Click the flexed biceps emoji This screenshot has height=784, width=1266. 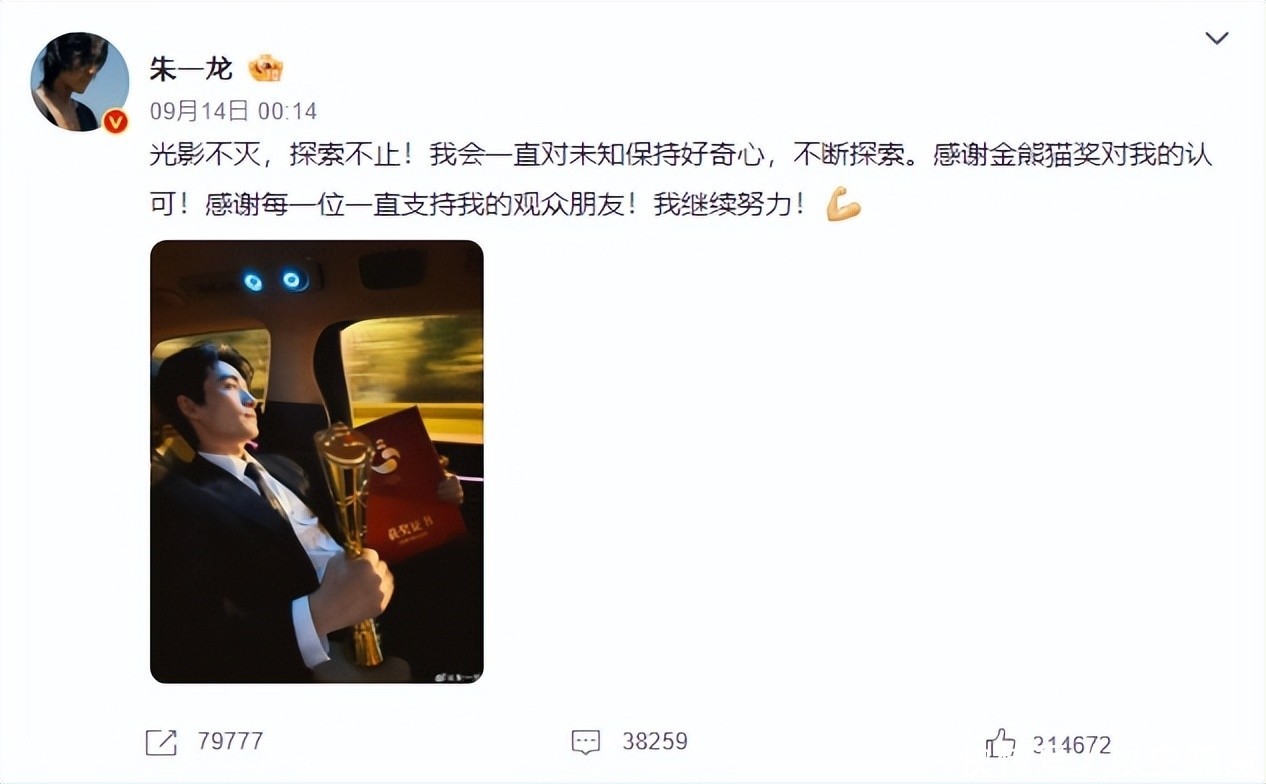tap(843, 205)
